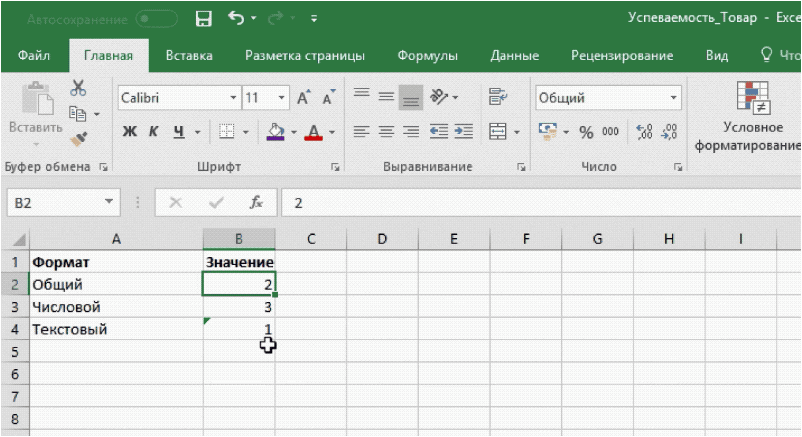
Task: Align text left
Action: click(362, 132)
